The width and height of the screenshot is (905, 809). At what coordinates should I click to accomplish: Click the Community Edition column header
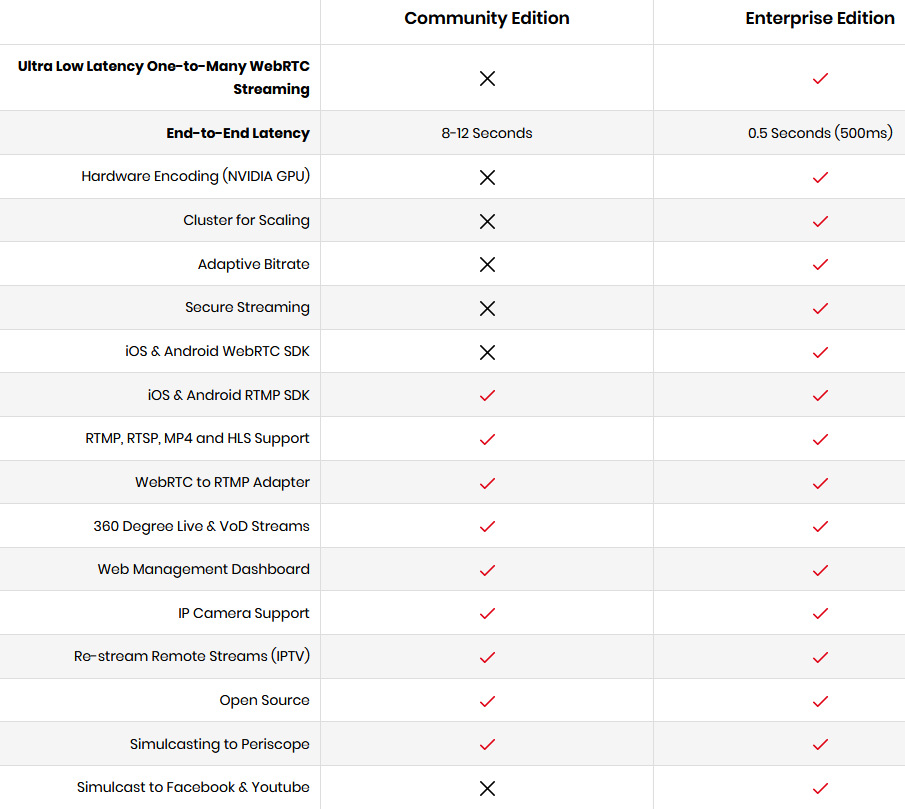[x=487, y=19]
